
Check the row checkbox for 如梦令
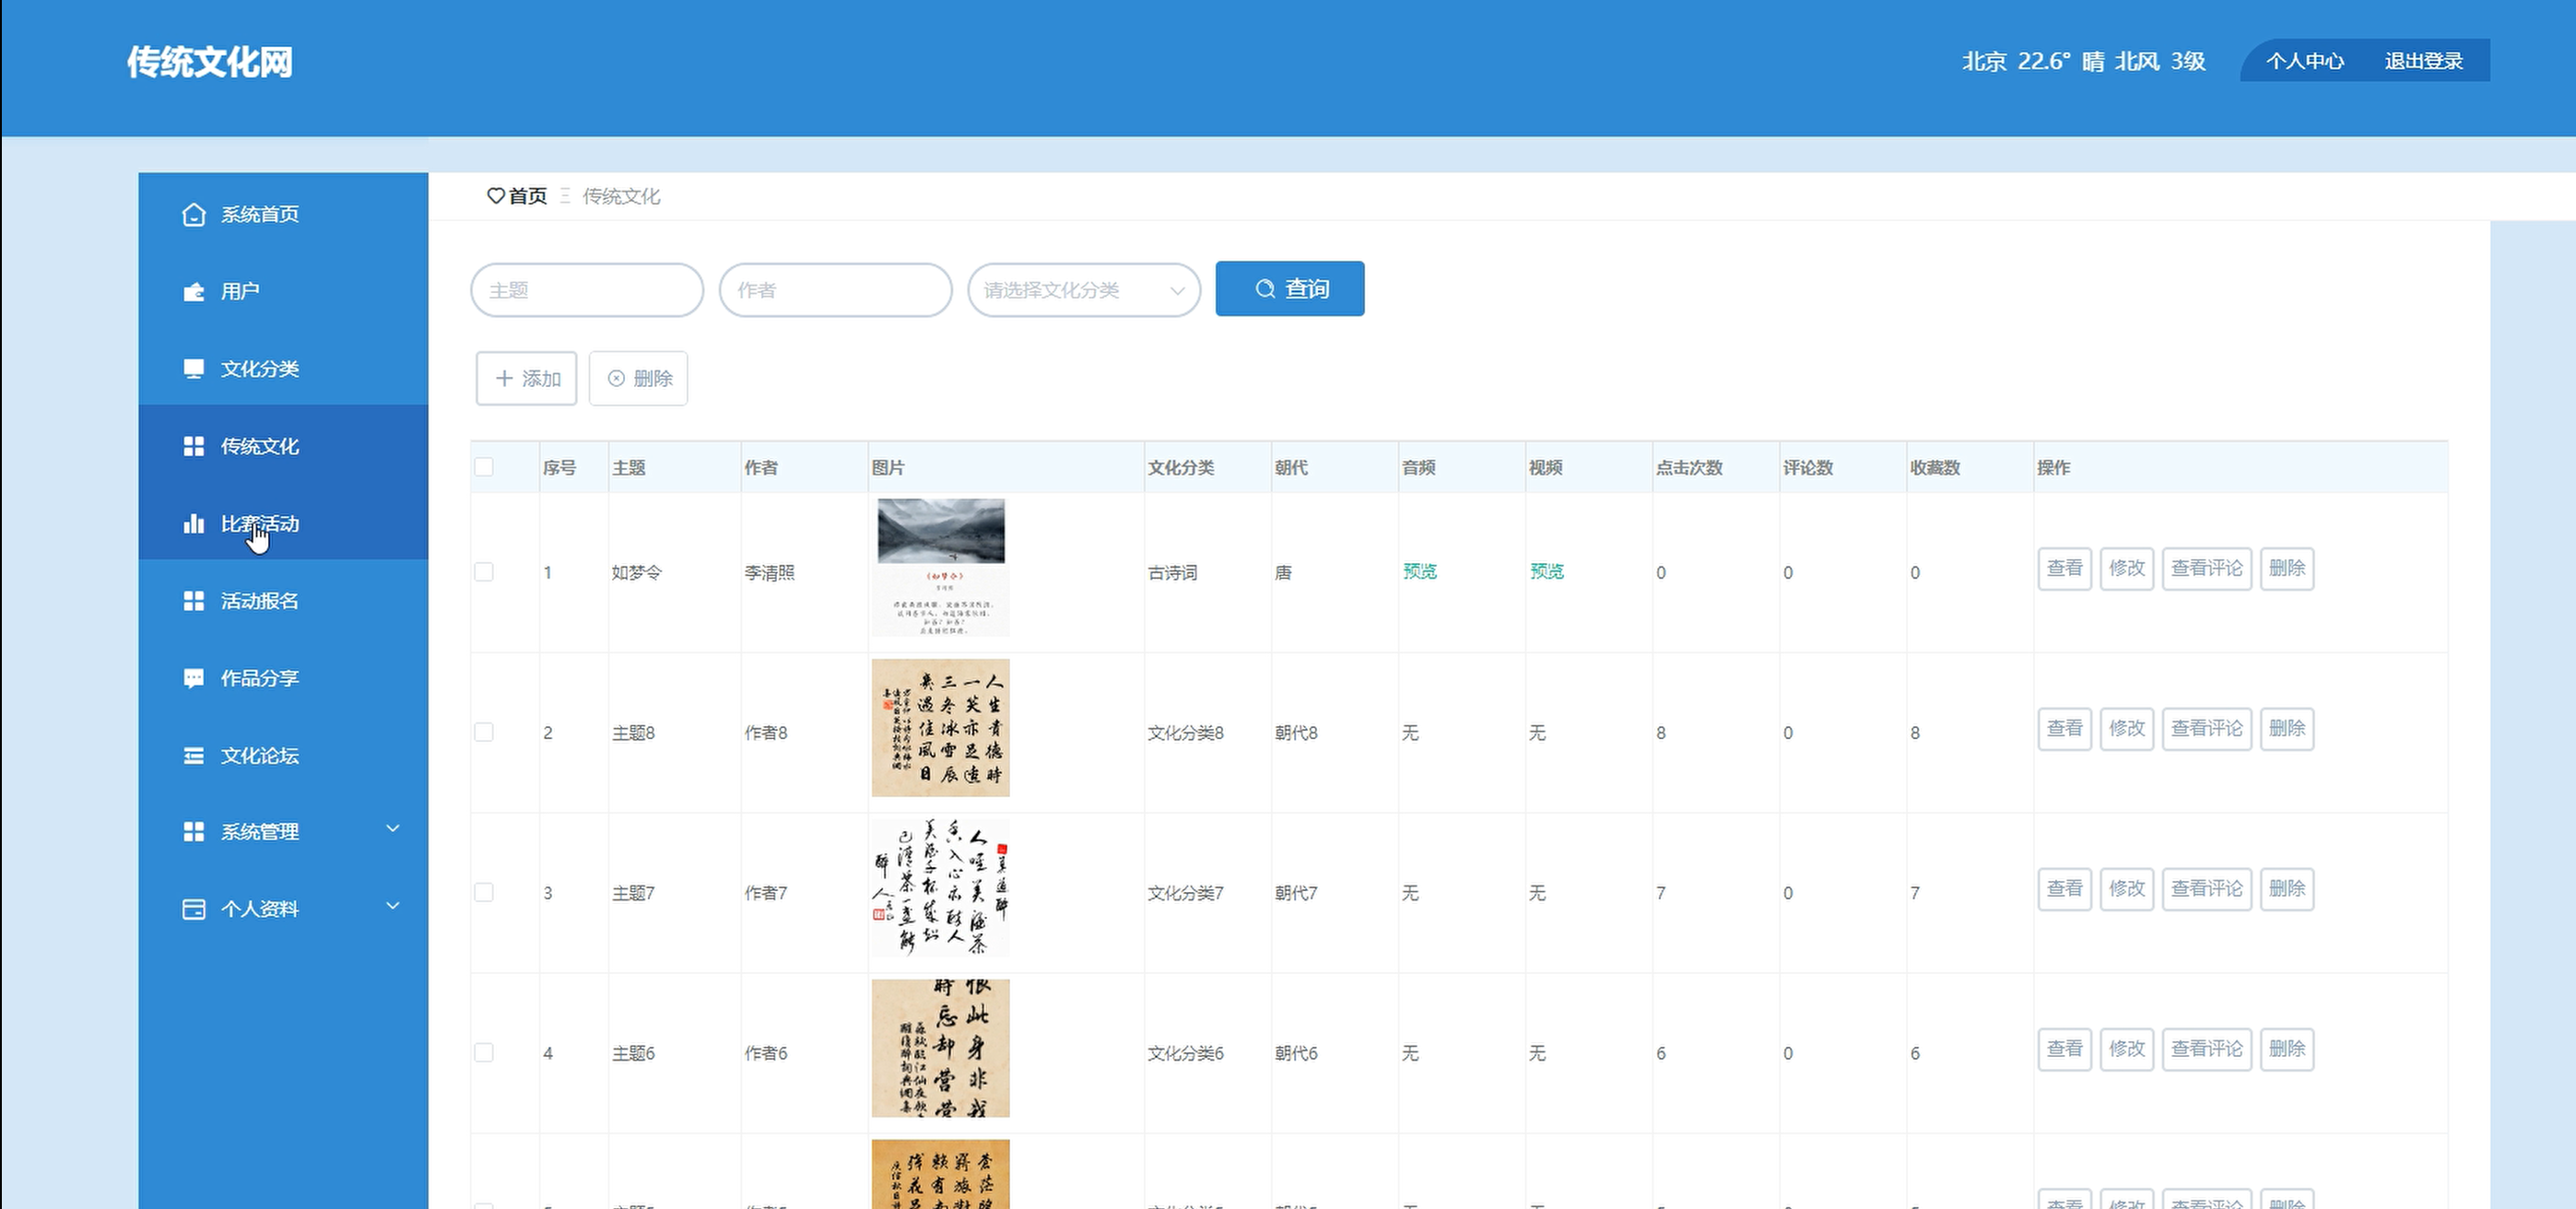coord(484,572)
